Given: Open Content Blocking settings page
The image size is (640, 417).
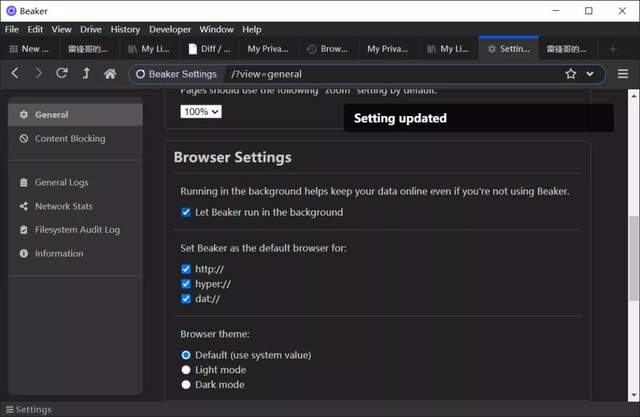Looking at the screenshot, I should pos(69,139).
